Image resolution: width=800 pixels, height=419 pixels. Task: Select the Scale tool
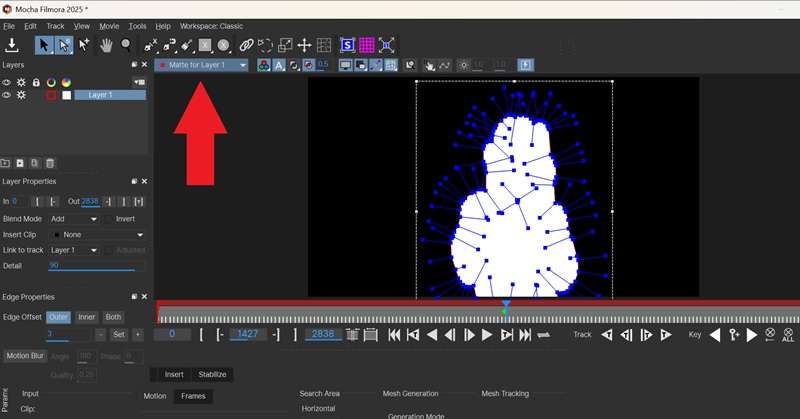(285, 45)
